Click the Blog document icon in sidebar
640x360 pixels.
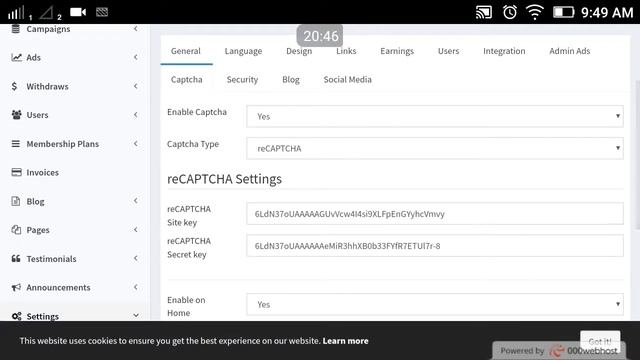pyautogui.click(x=16, y=201)
